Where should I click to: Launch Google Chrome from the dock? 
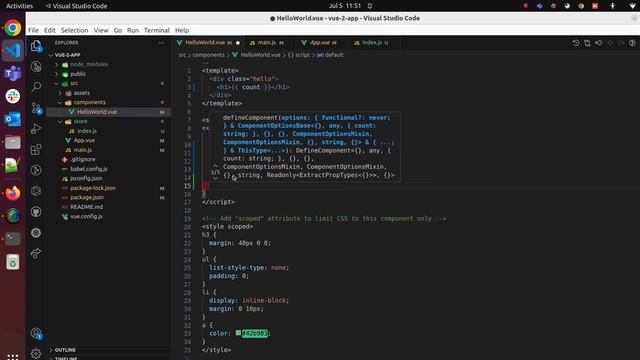click(x=13, y=28)
